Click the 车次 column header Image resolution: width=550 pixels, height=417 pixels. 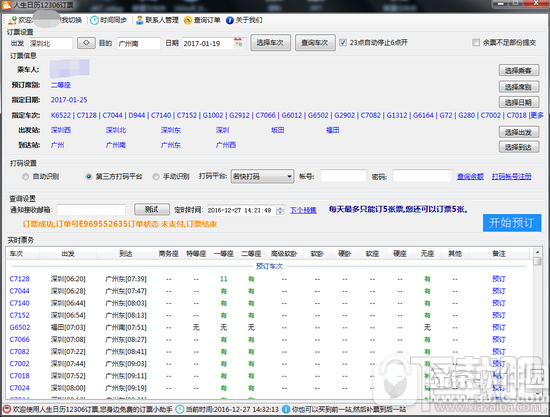point(22,254)
